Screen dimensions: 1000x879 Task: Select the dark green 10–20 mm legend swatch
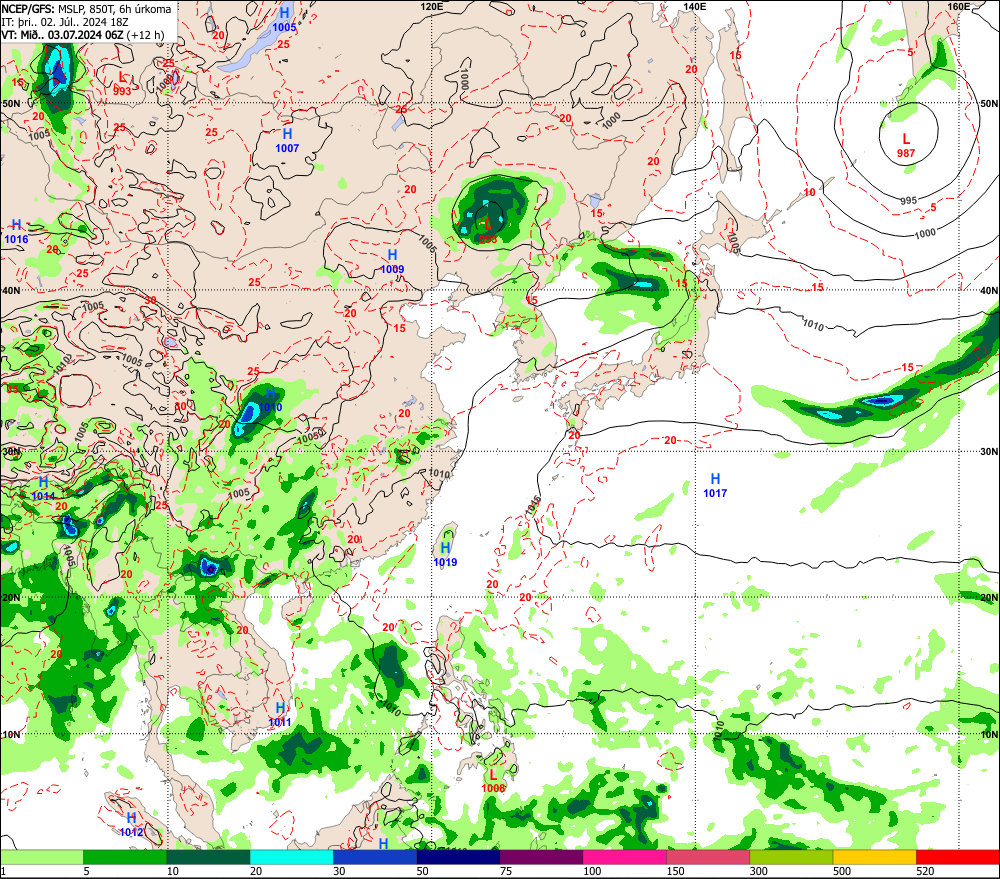pos(209,857)
